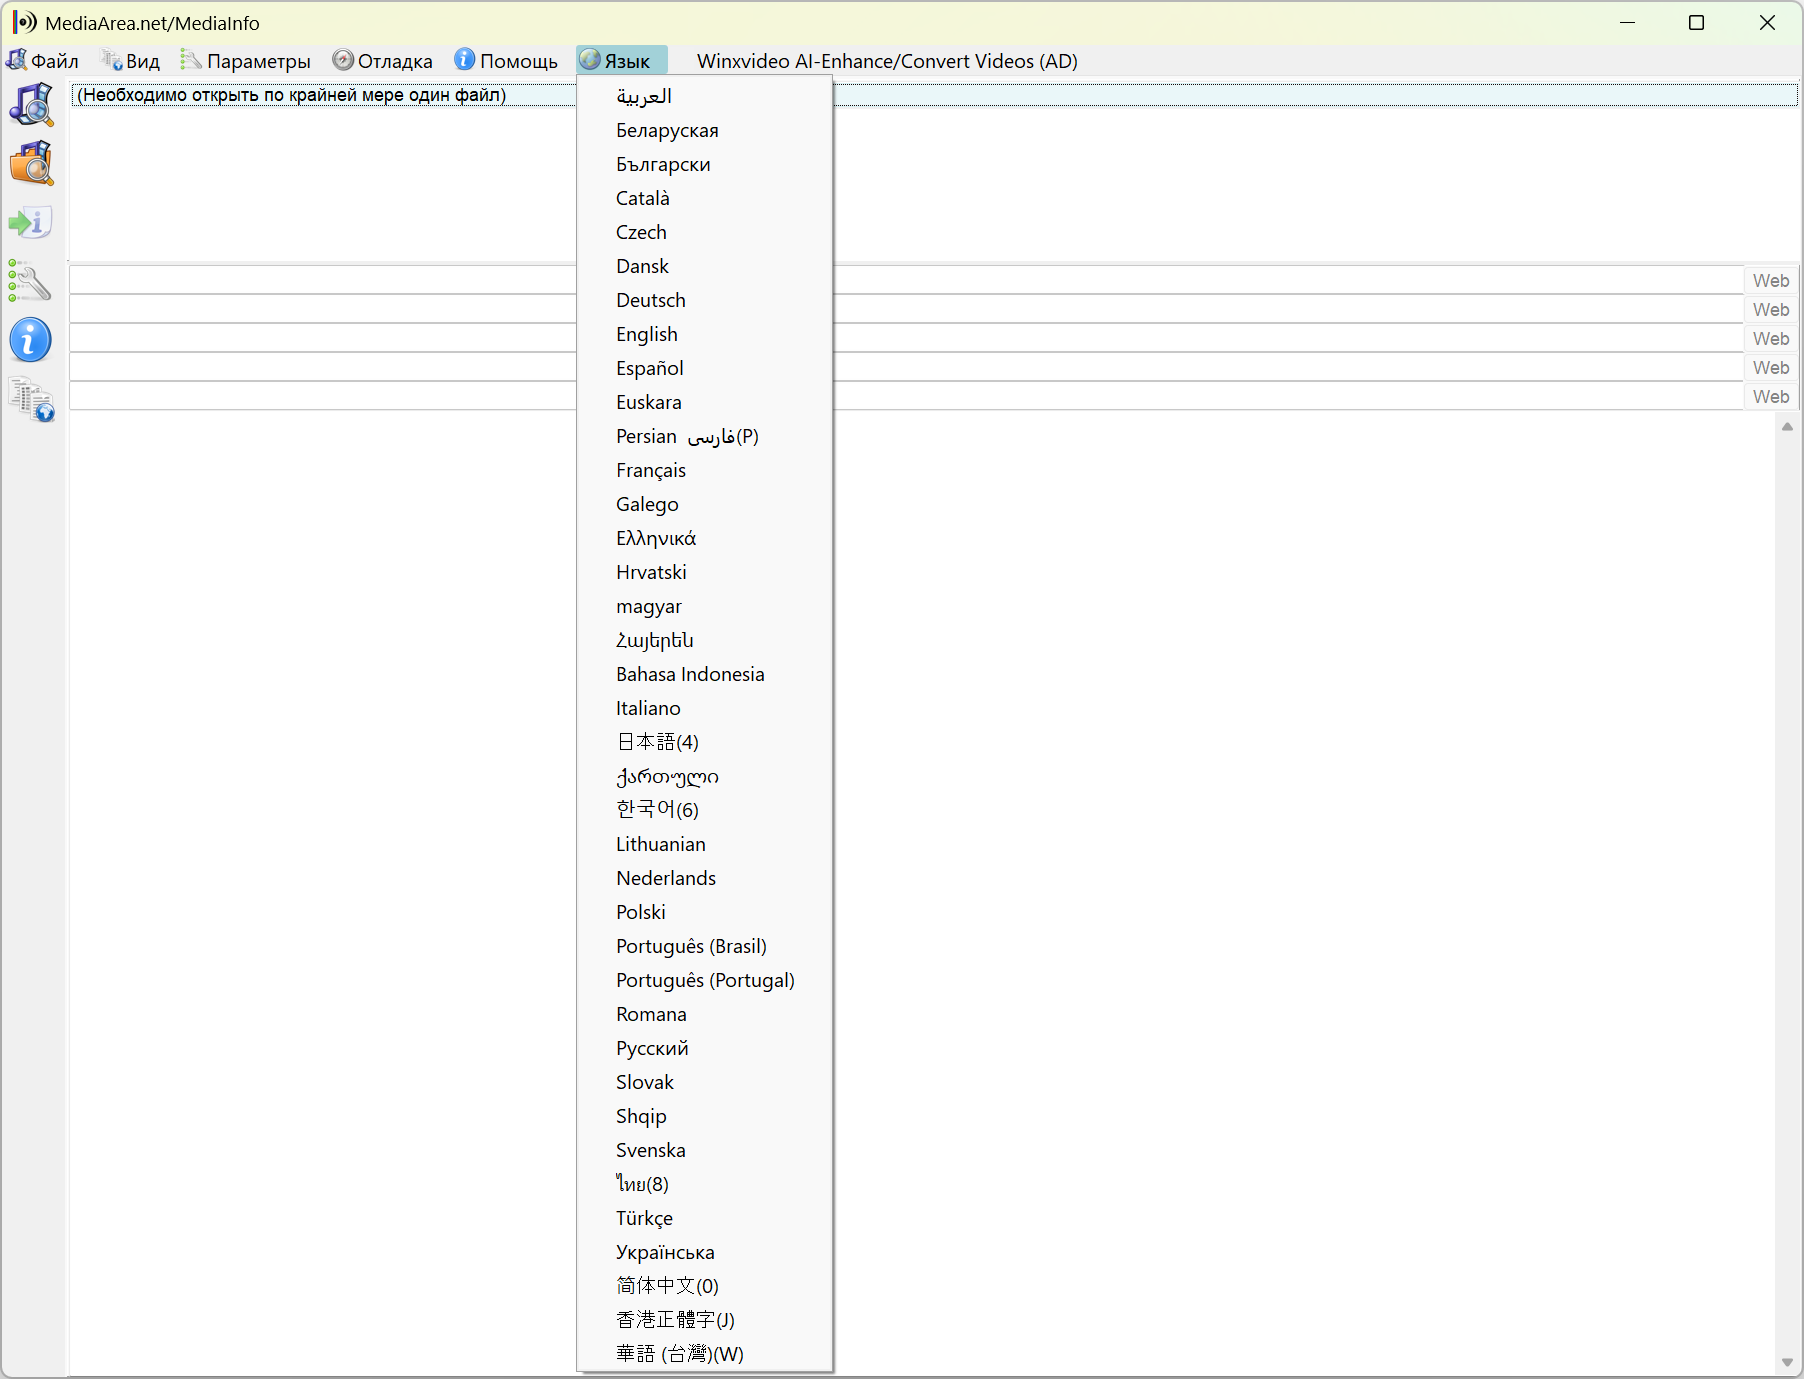Click the first Web button
Viewport: 1804px width, 1379px height.
(1771, 281)
